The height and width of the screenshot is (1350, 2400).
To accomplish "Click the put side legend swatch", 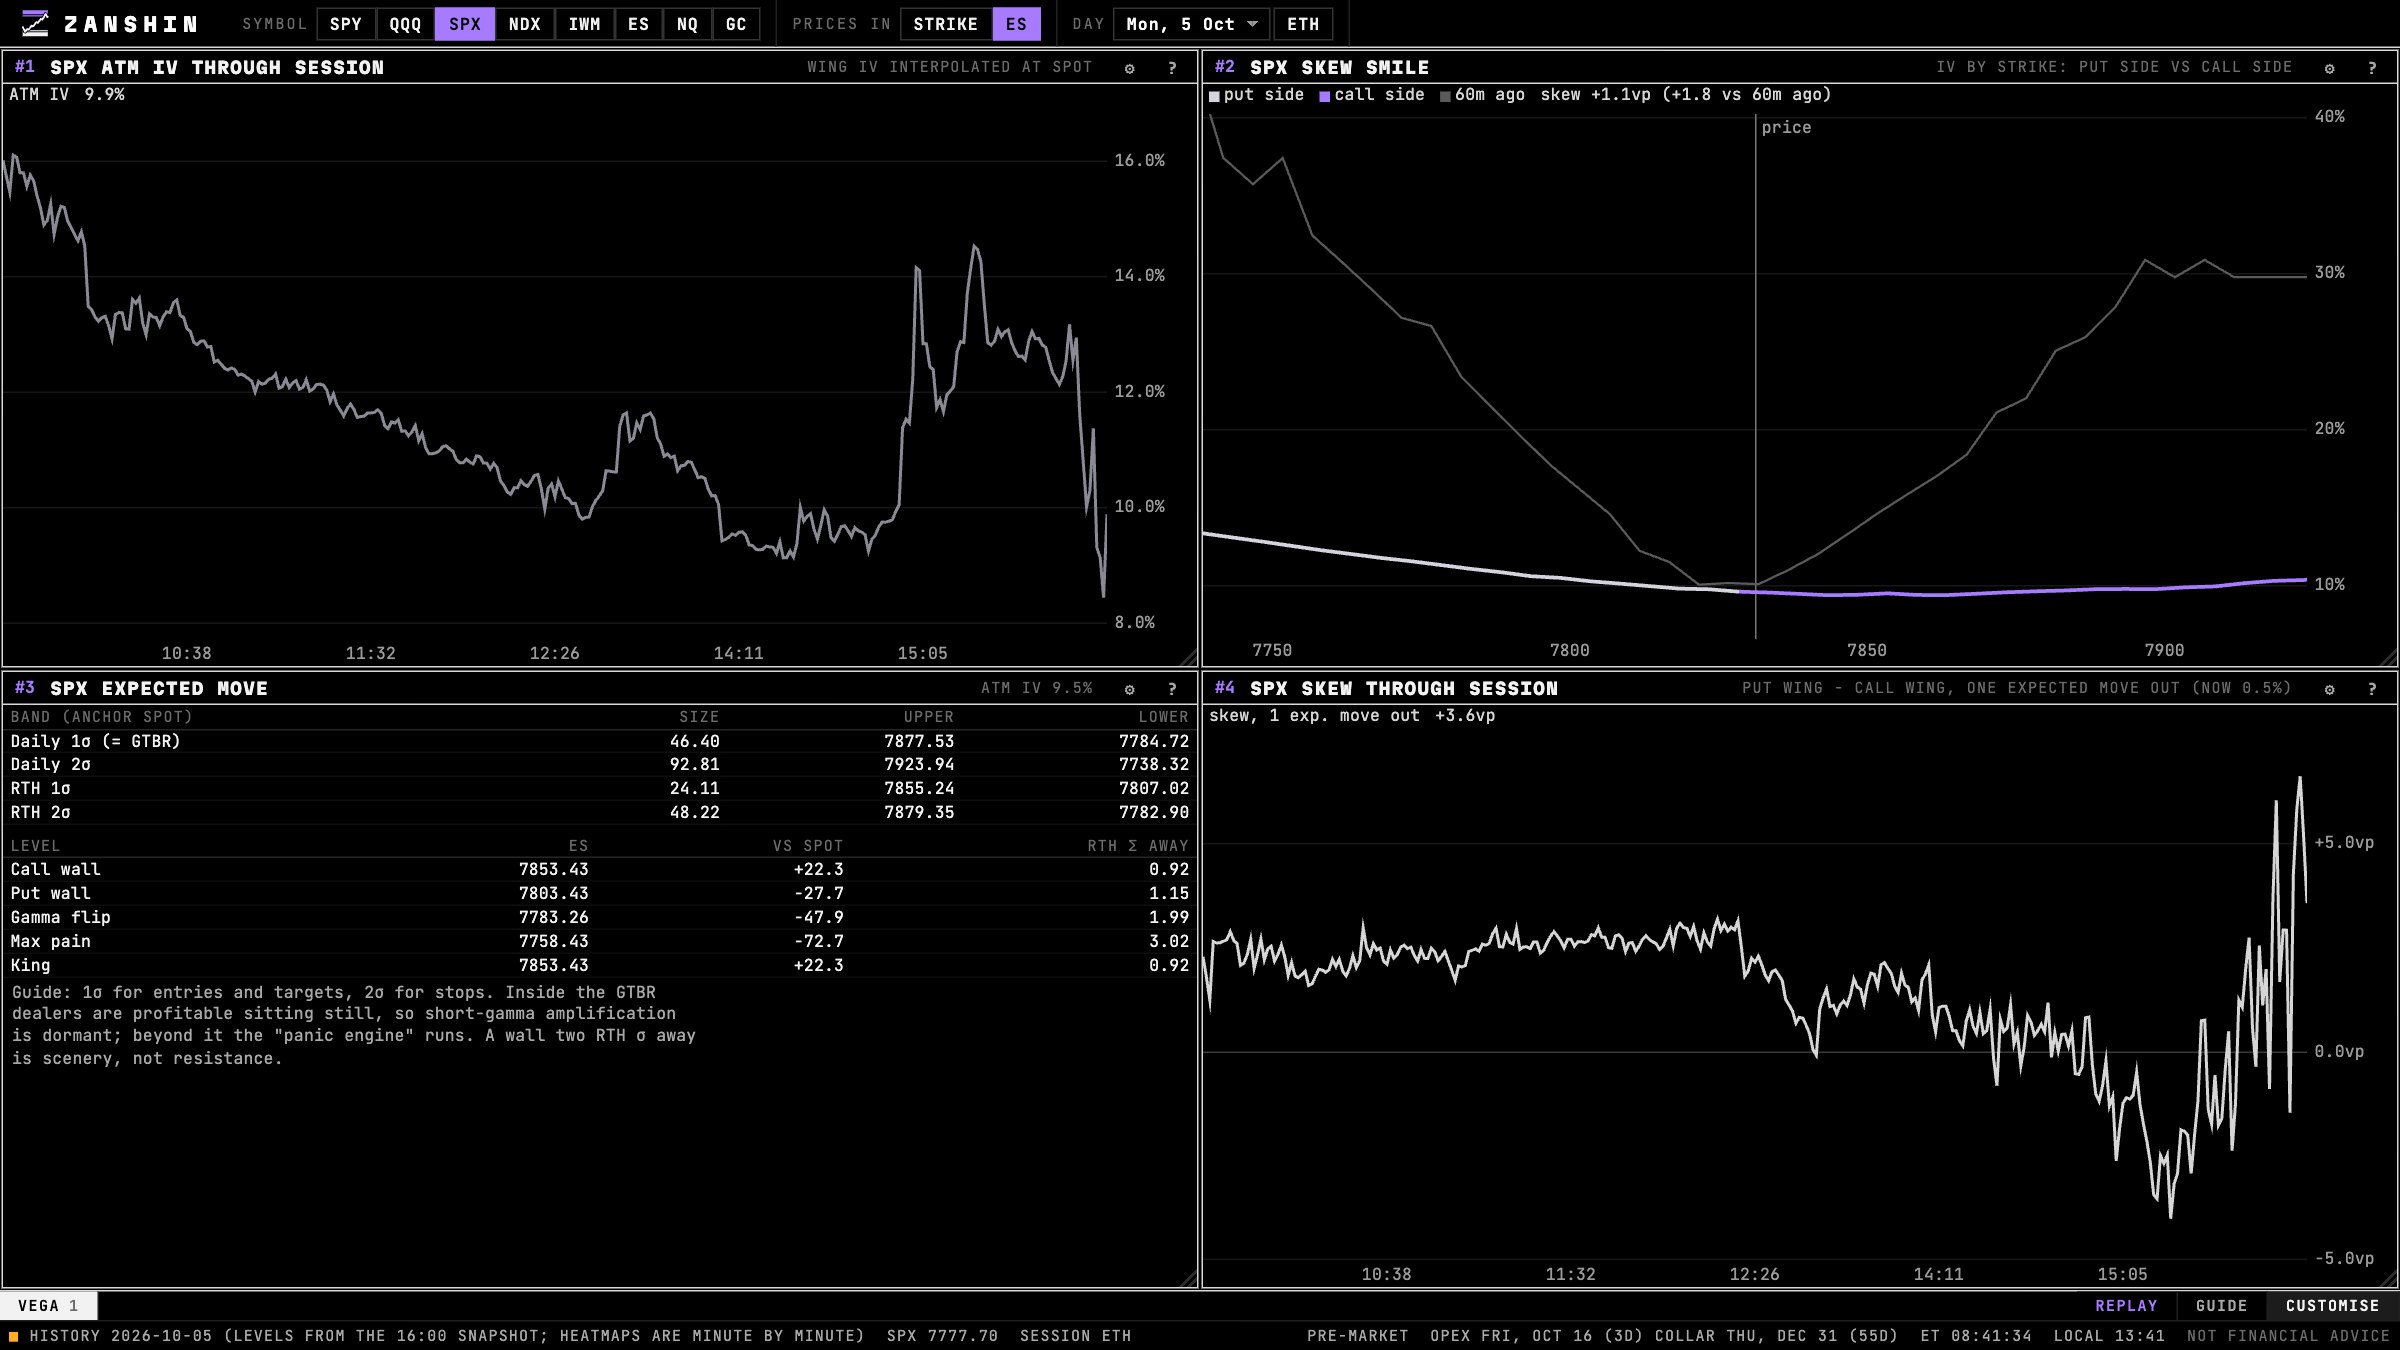I will 1214,96.
